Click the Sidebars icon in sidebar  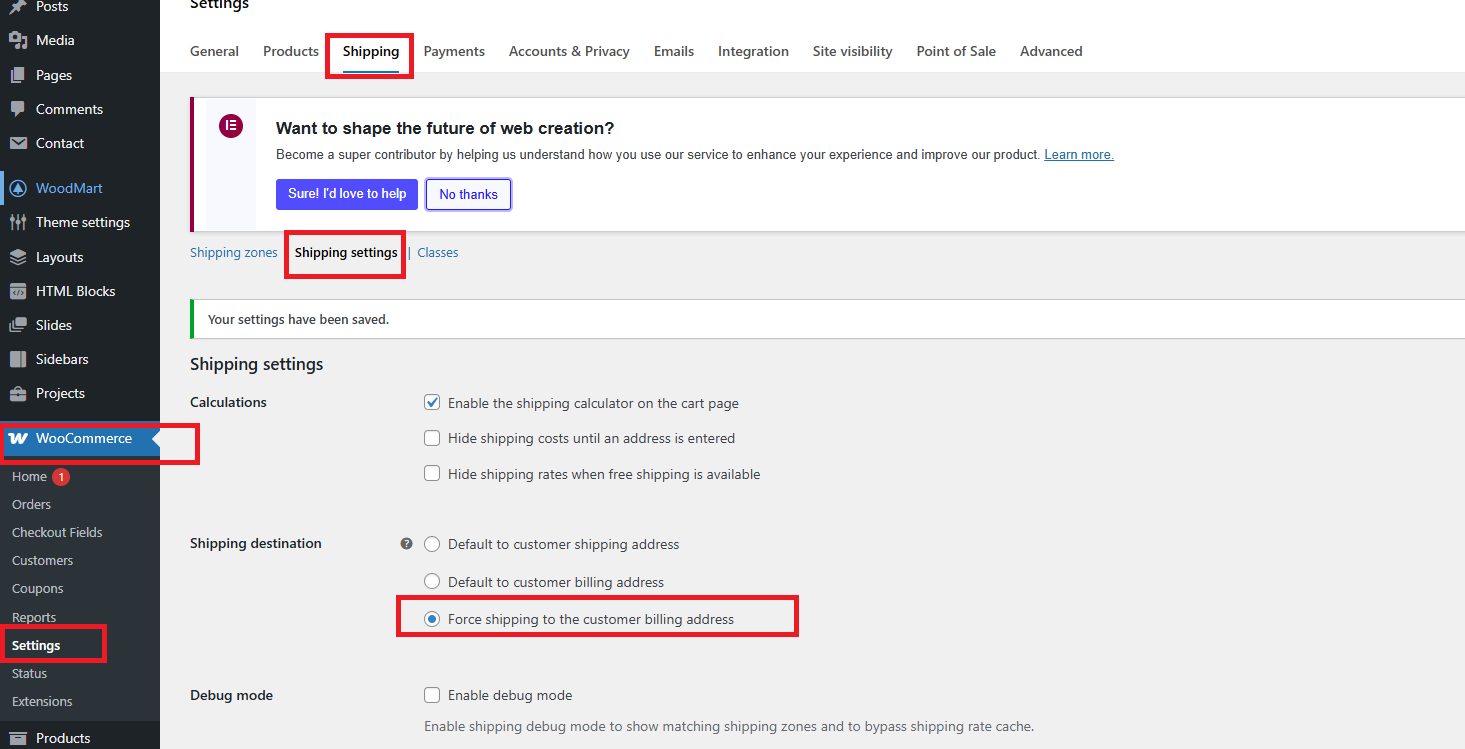(18, 359)
